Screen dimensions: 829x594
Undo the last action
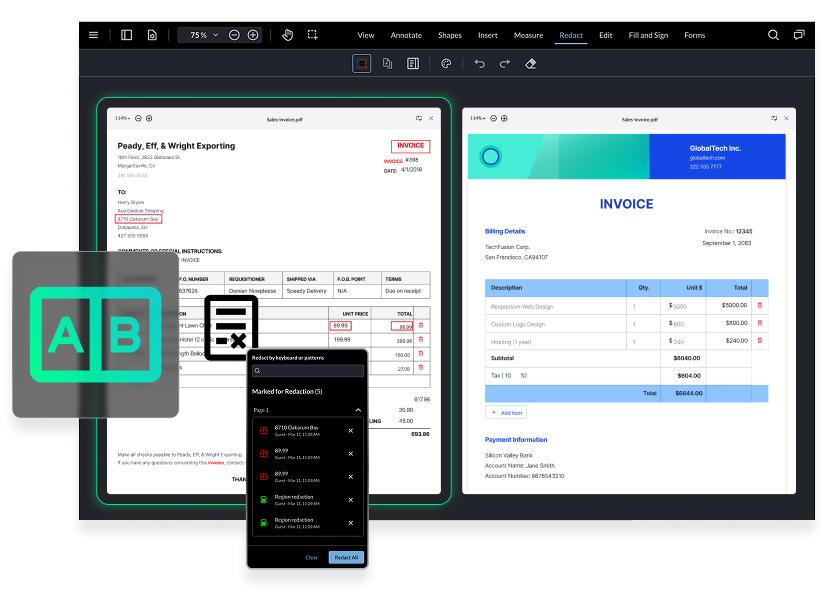[x=480, y=64]
